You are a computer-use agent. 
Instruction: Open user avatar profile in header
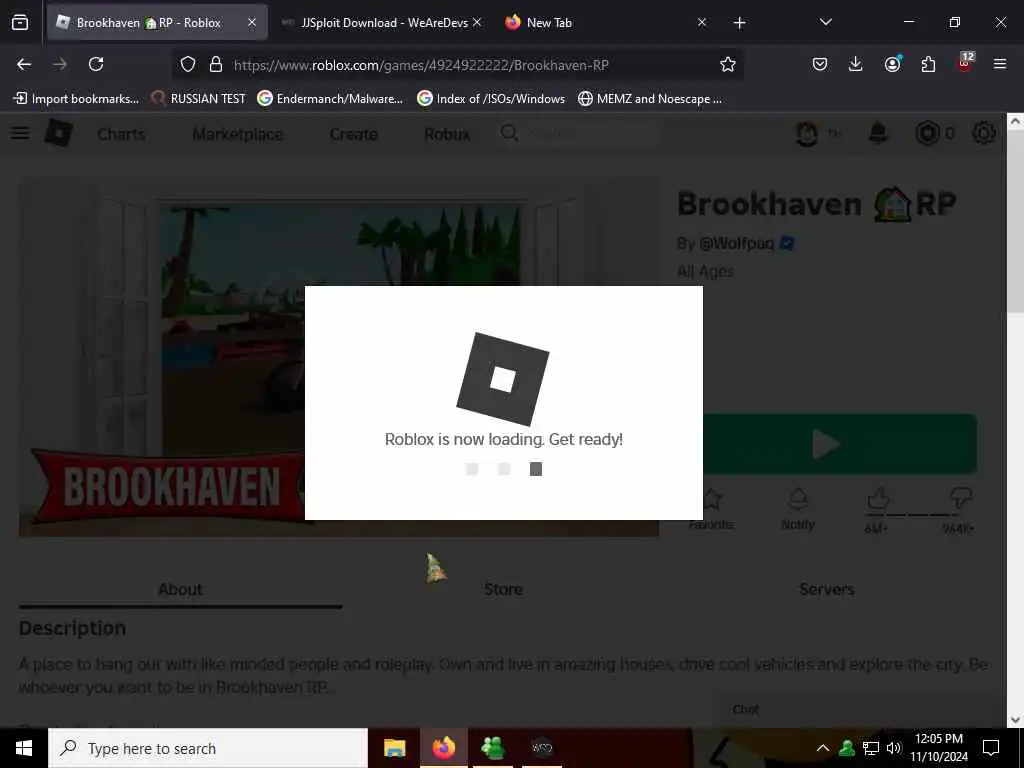pos(807,134)
